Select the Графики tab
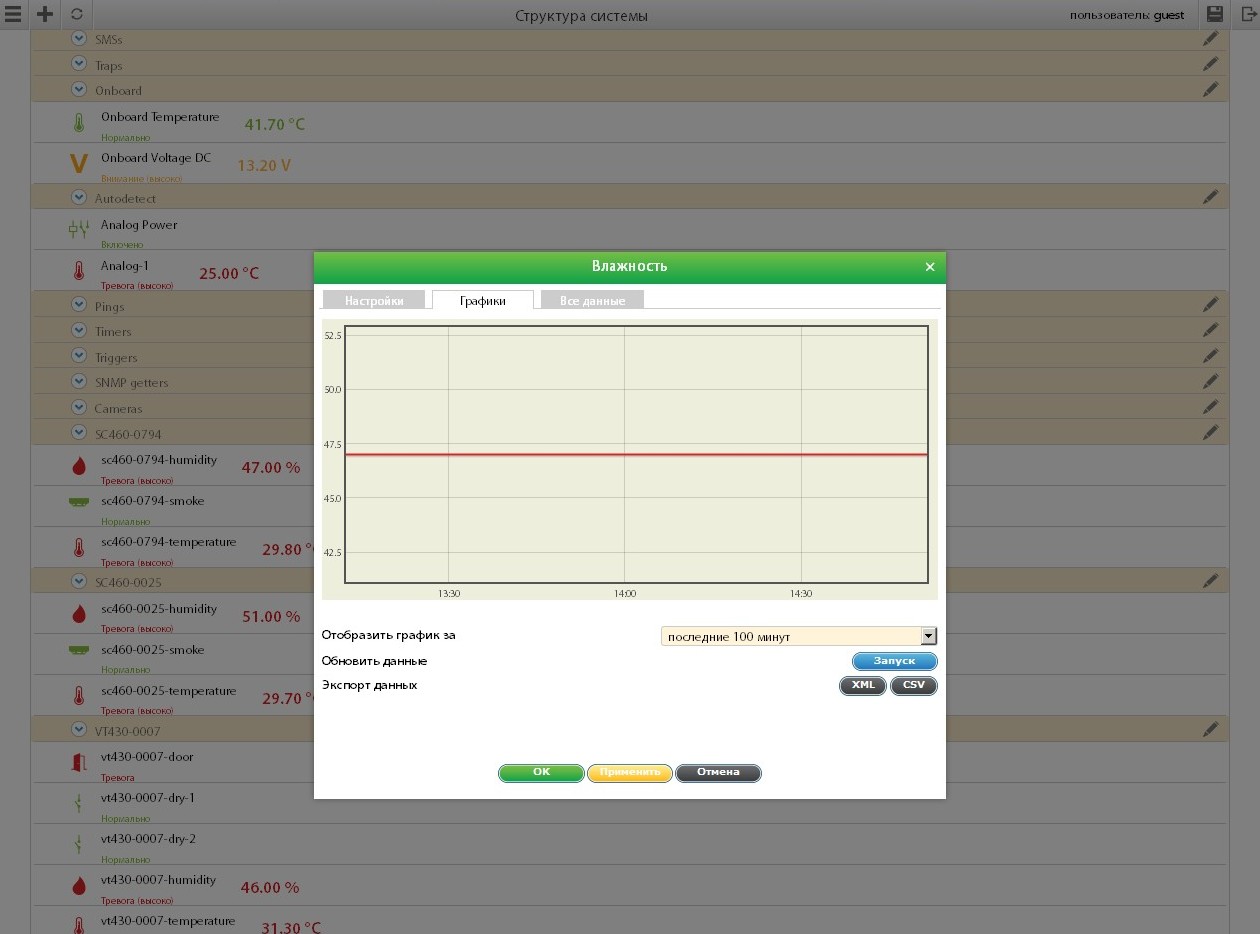Screen dimensions: 1260x934 click(483, 300)
